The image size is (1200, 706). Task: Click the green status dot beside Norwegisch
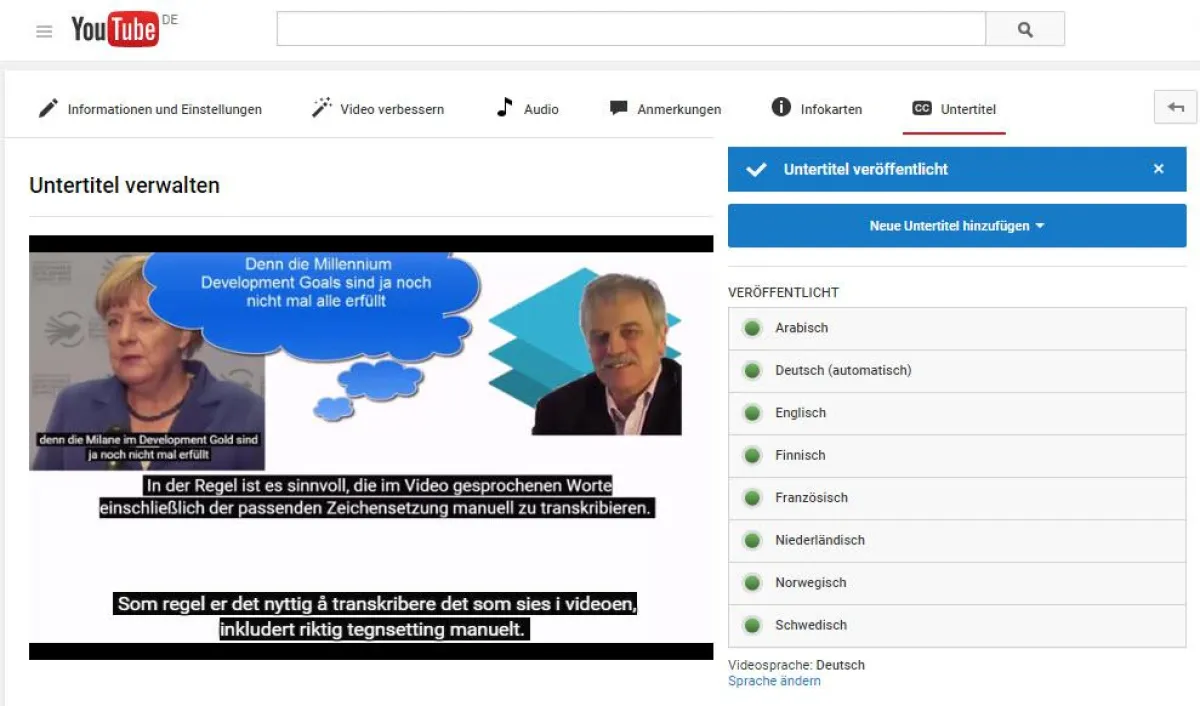tap(752, 583)
